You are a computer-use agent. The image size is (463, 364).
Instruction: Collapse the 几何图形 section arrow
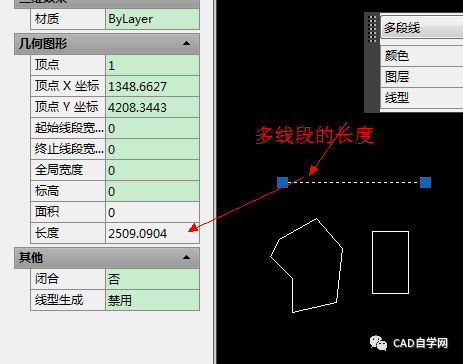187,43
